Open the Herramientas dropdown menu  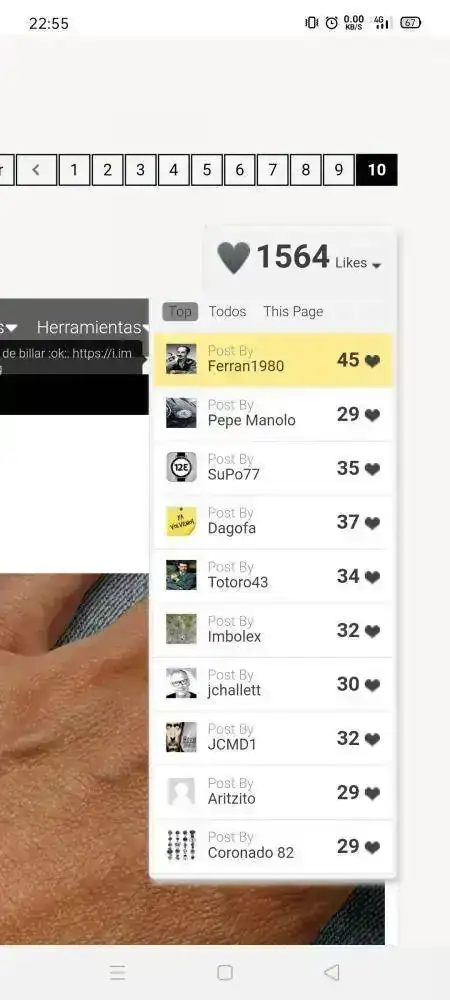93,327
